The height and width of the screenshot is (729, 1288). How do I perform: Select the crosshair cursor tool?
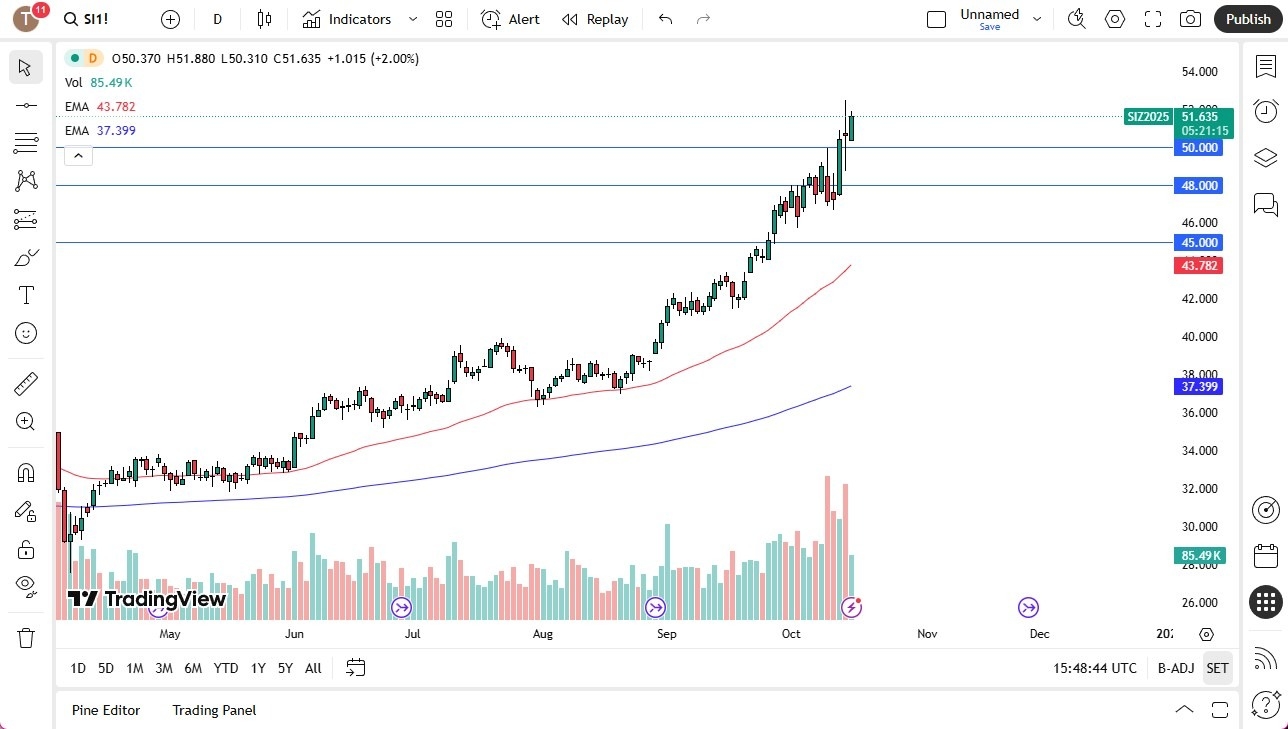tap(25, 67)
